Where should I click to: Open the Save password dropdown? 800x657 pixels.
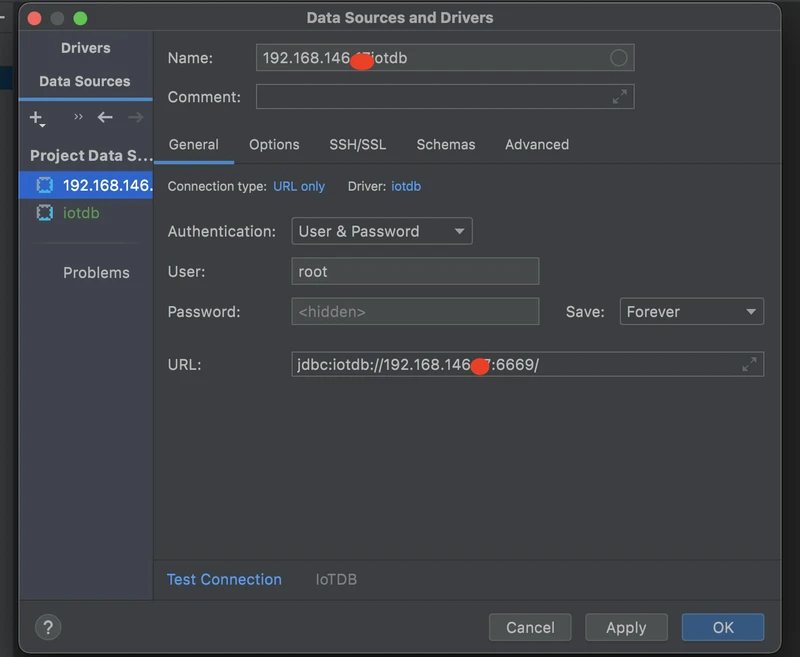[691, 311]
